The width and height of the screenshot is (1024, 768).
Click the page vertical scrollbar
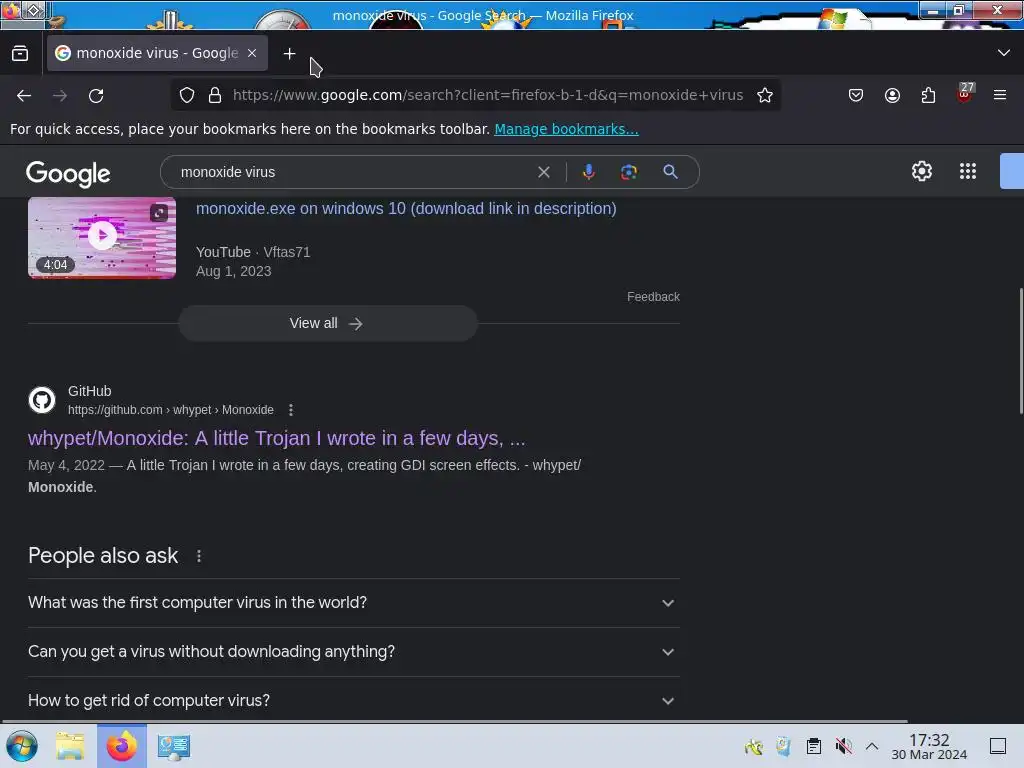pos(1021,351)
